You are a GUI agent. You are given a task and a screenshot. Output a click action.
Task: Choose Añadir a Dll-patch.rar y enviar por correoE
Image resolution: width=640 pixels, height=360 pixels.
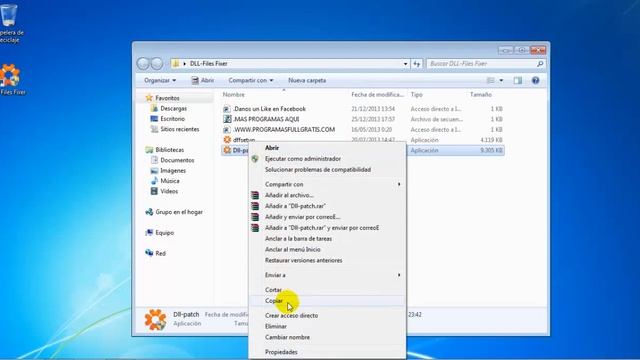click(x=322, y=228)
